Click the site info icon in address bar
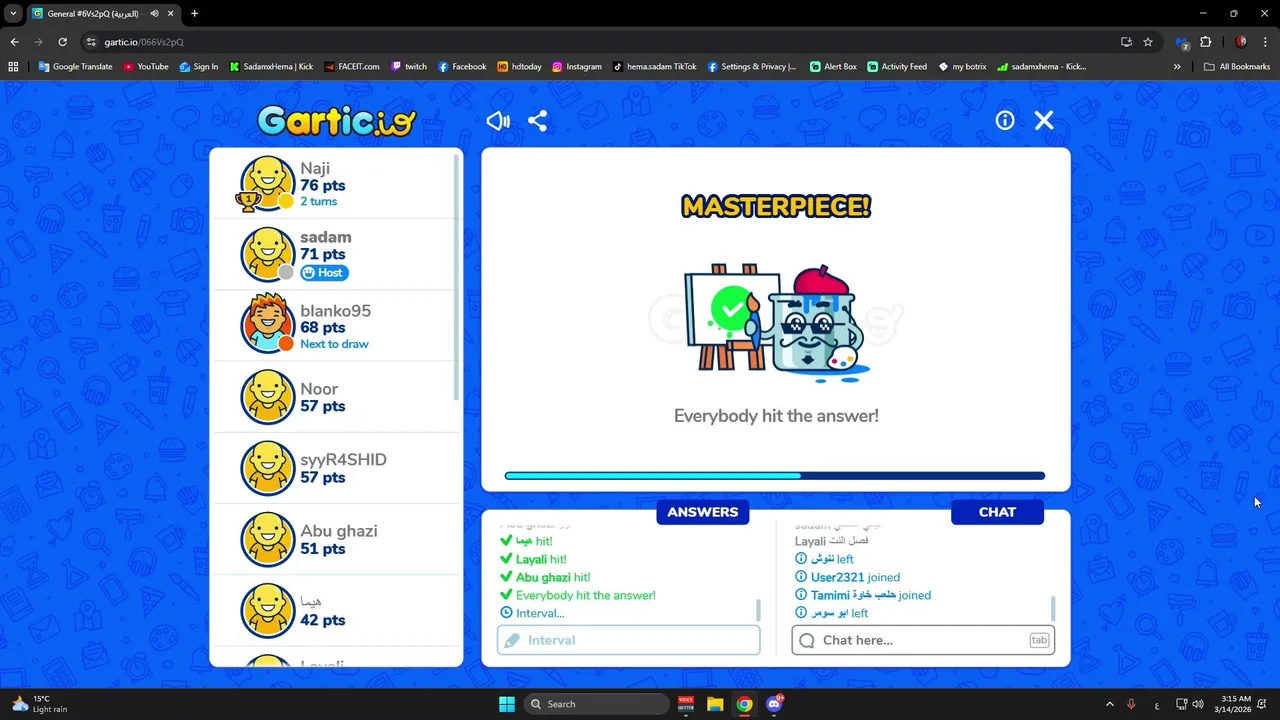The width and height of the screenshot is (1280, 720). pyautogui.click(x=91, y=42)
